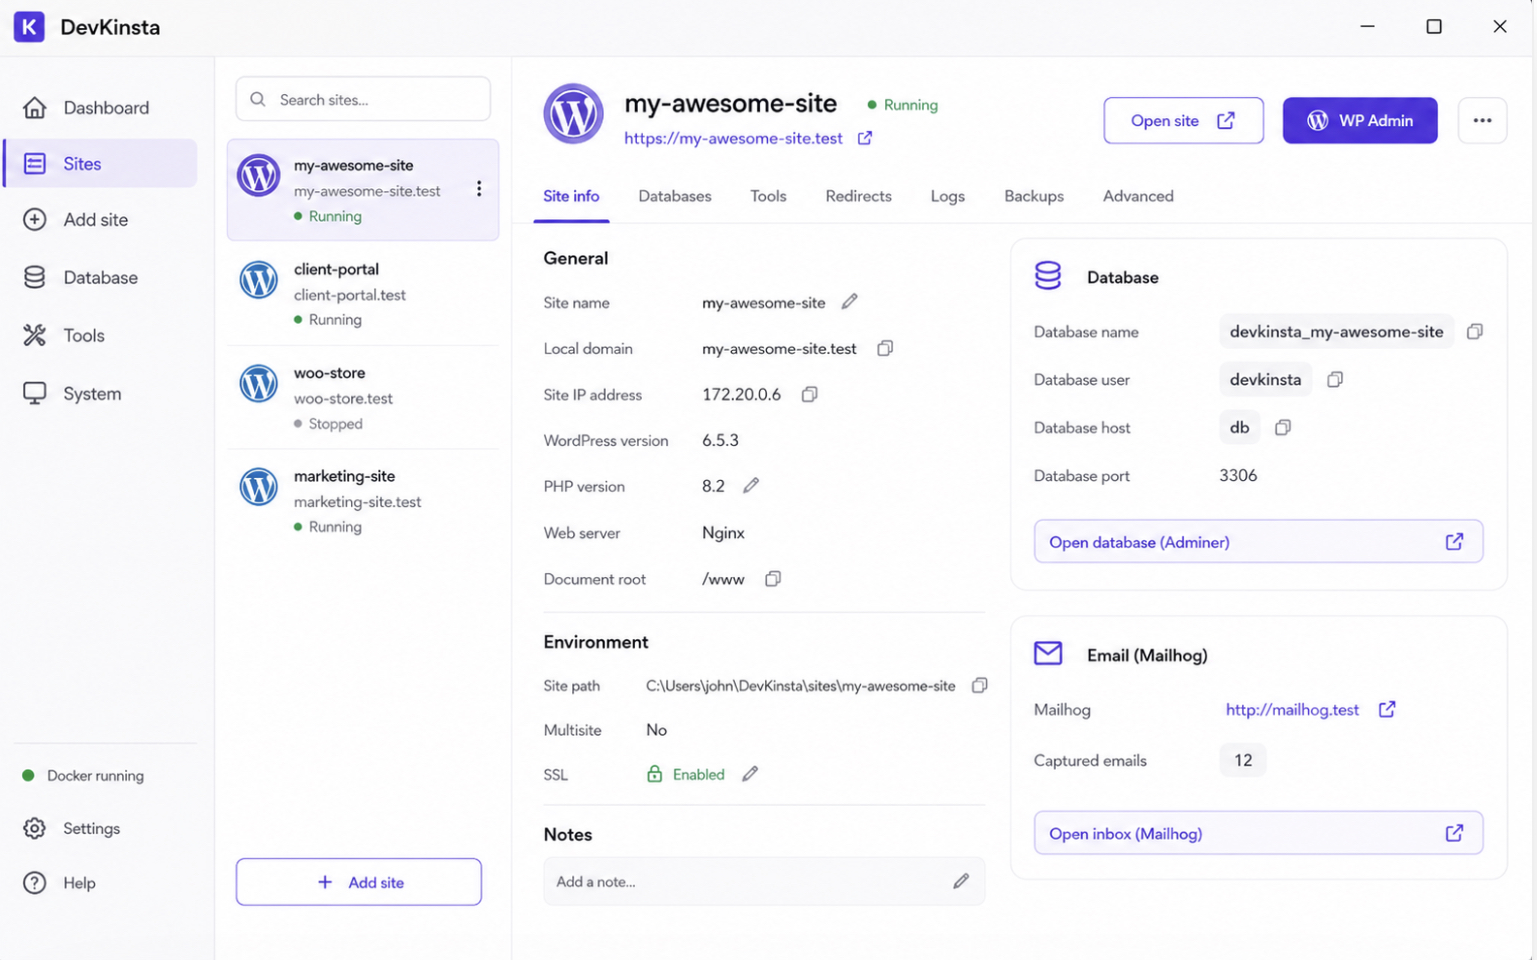Switch to the Databases tab
1537x960 pixels.
point(675,196)
